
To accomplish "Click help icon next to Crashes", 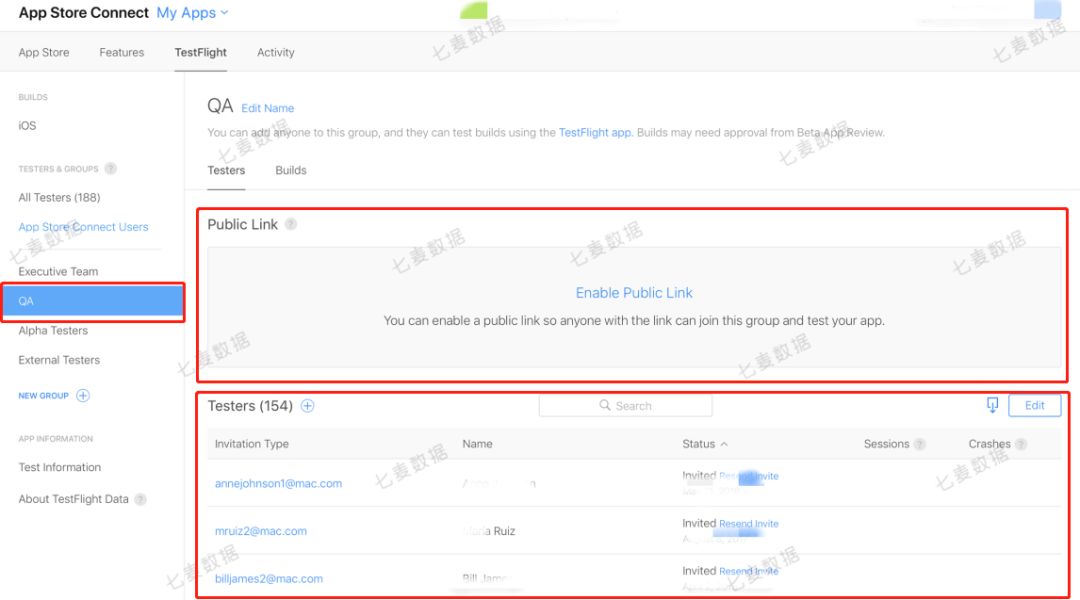I will (x=1021, y=444).
